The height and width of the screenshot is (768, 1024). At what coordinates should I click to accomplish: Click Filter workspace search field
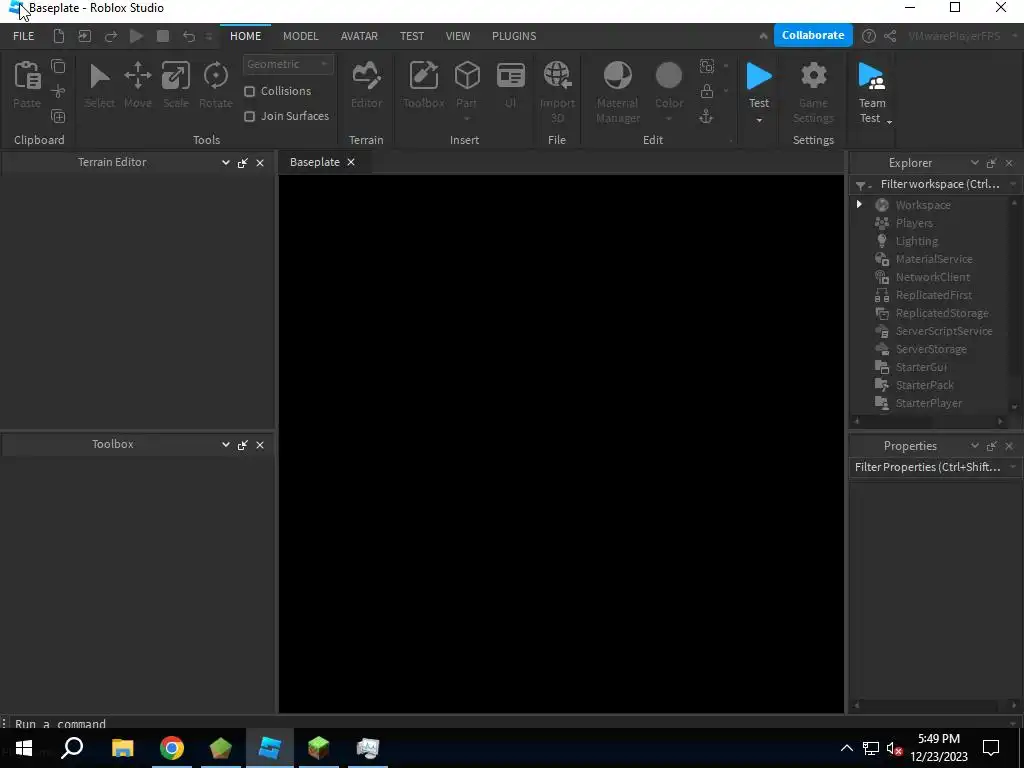click(x=940, y=184)
